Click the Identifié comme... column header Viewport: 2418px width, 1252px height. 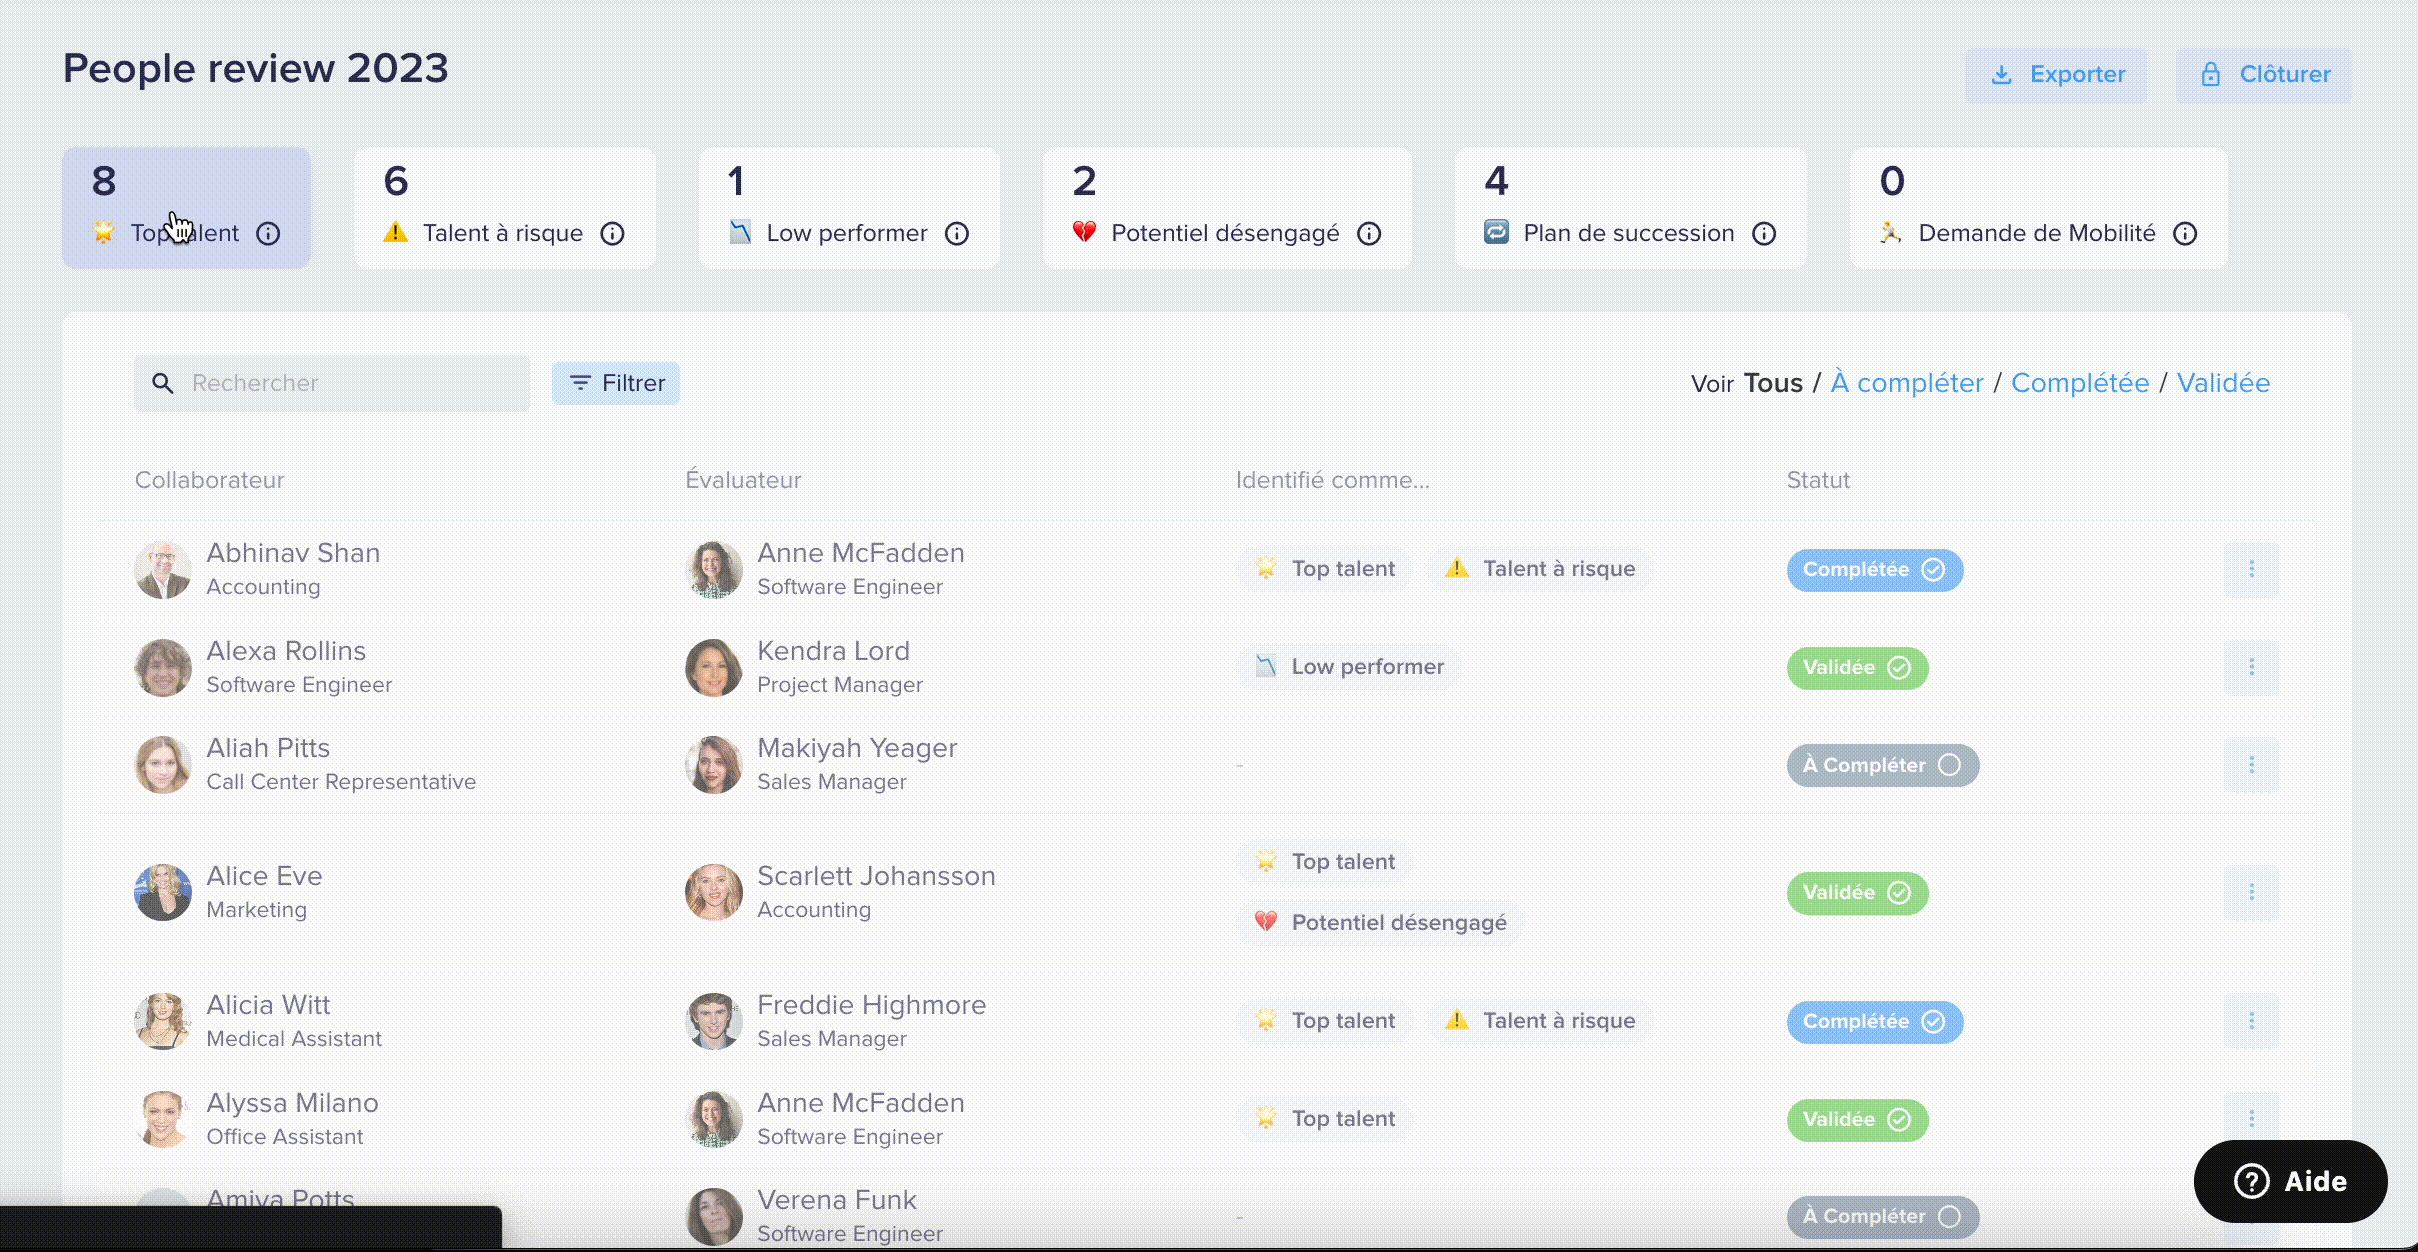coord(1333,480)
